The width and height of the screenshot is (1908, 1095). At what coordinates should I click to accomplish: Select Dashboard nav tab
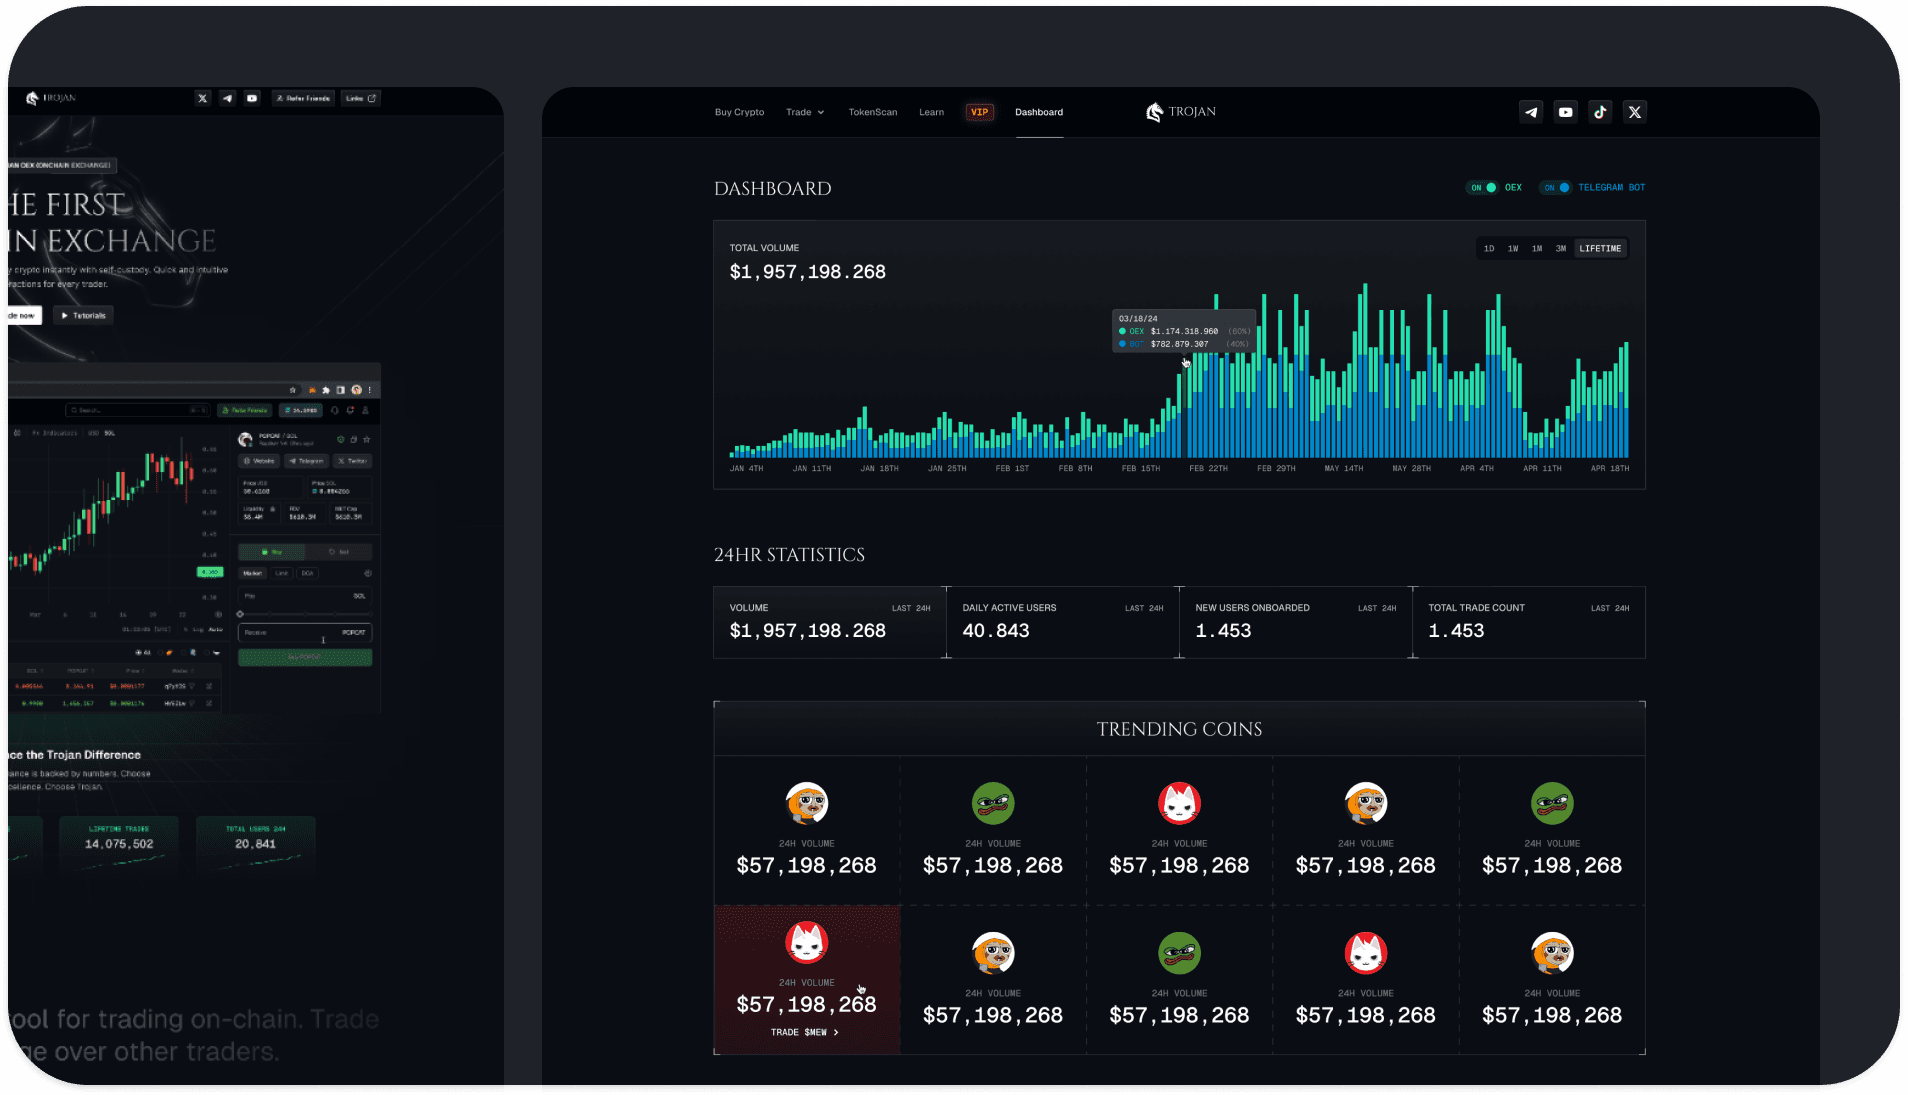click(x=1039, y=112)
